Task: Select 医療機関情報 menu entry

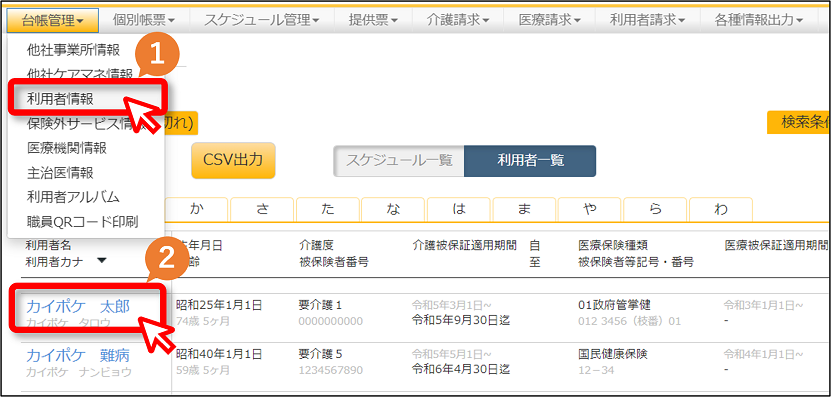Action: tap(67, 148)
